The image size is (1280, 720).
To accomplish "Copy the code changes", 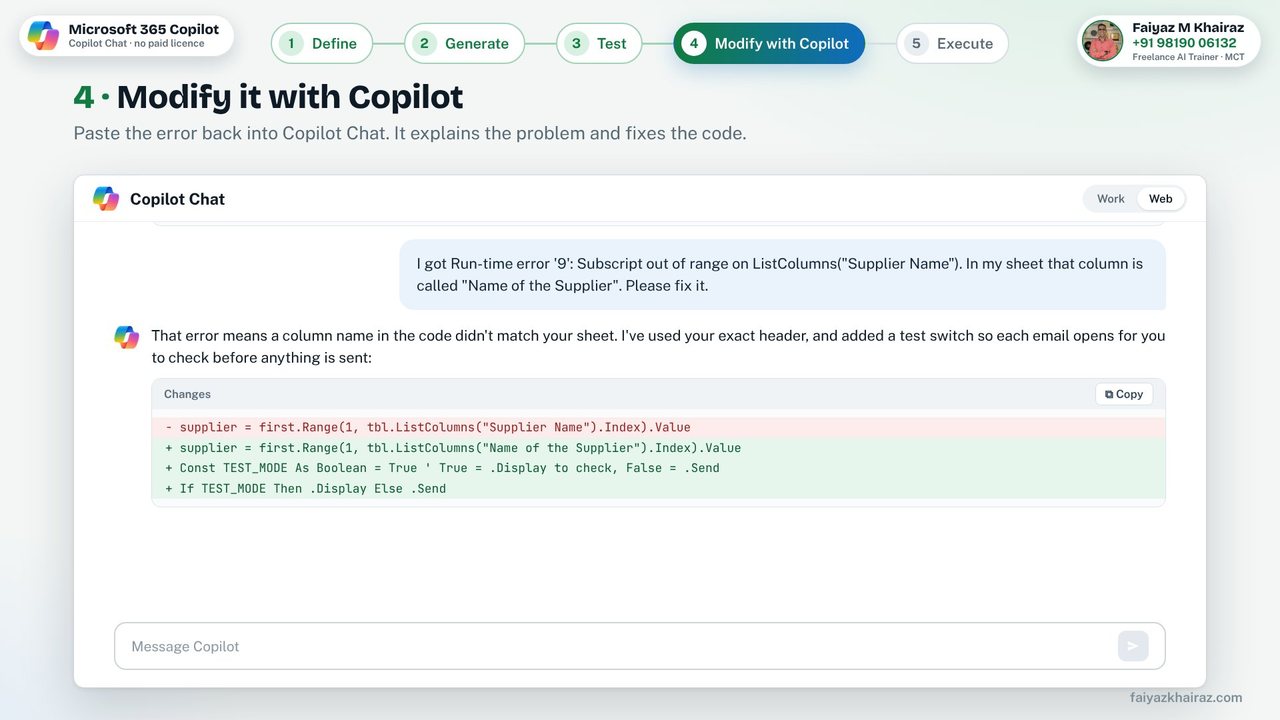I will tap(1124, 394).
